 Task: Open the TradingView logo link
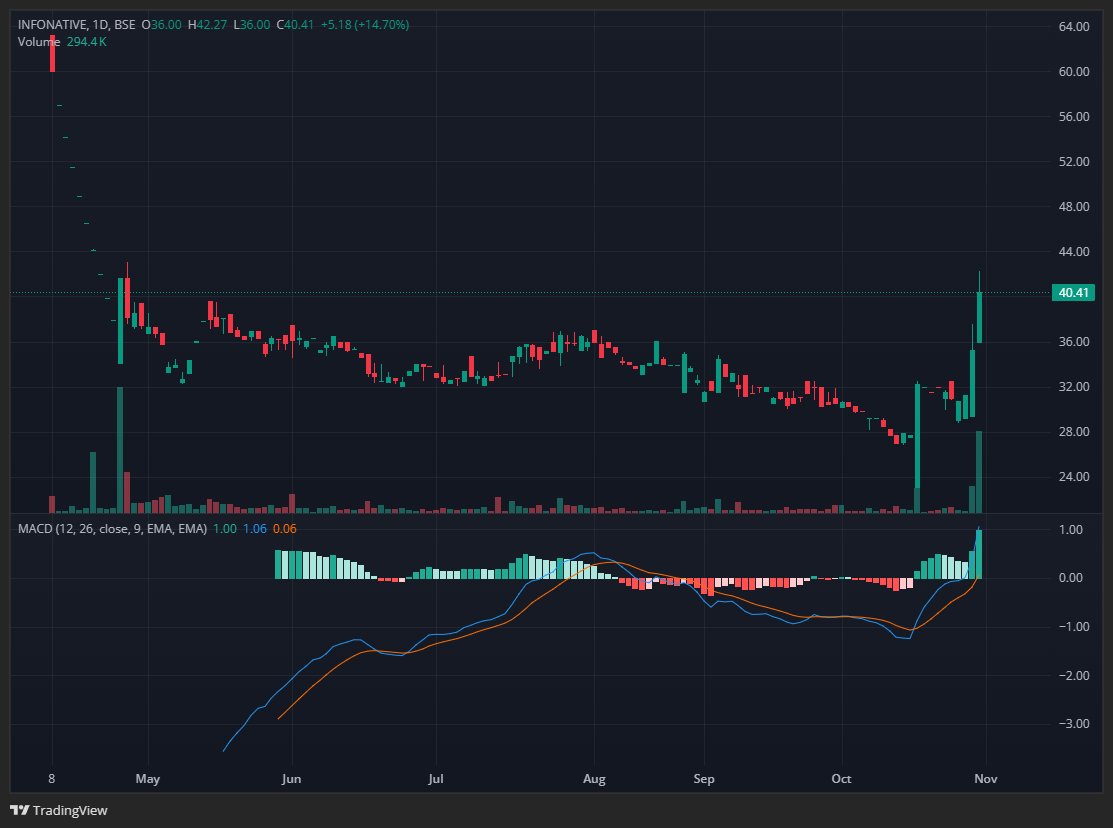pyautogui.click(x=59, y=810)
